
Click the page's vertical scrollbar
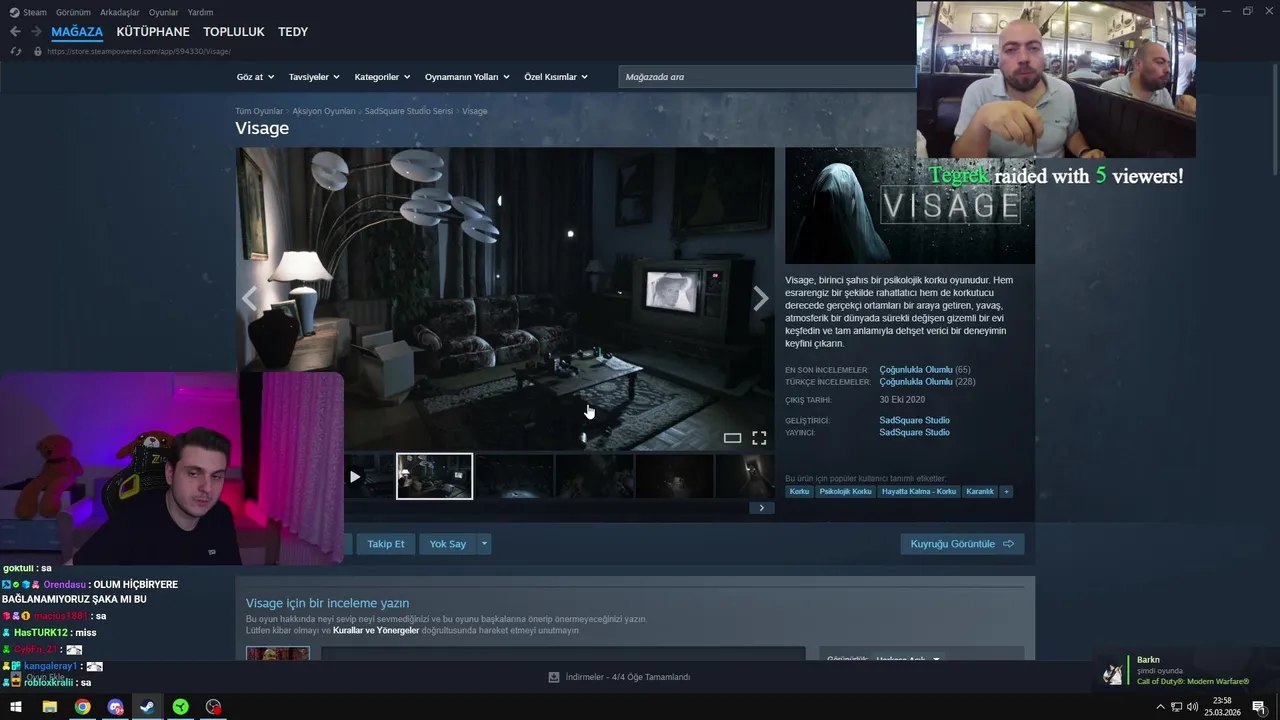click(1274, 120)
